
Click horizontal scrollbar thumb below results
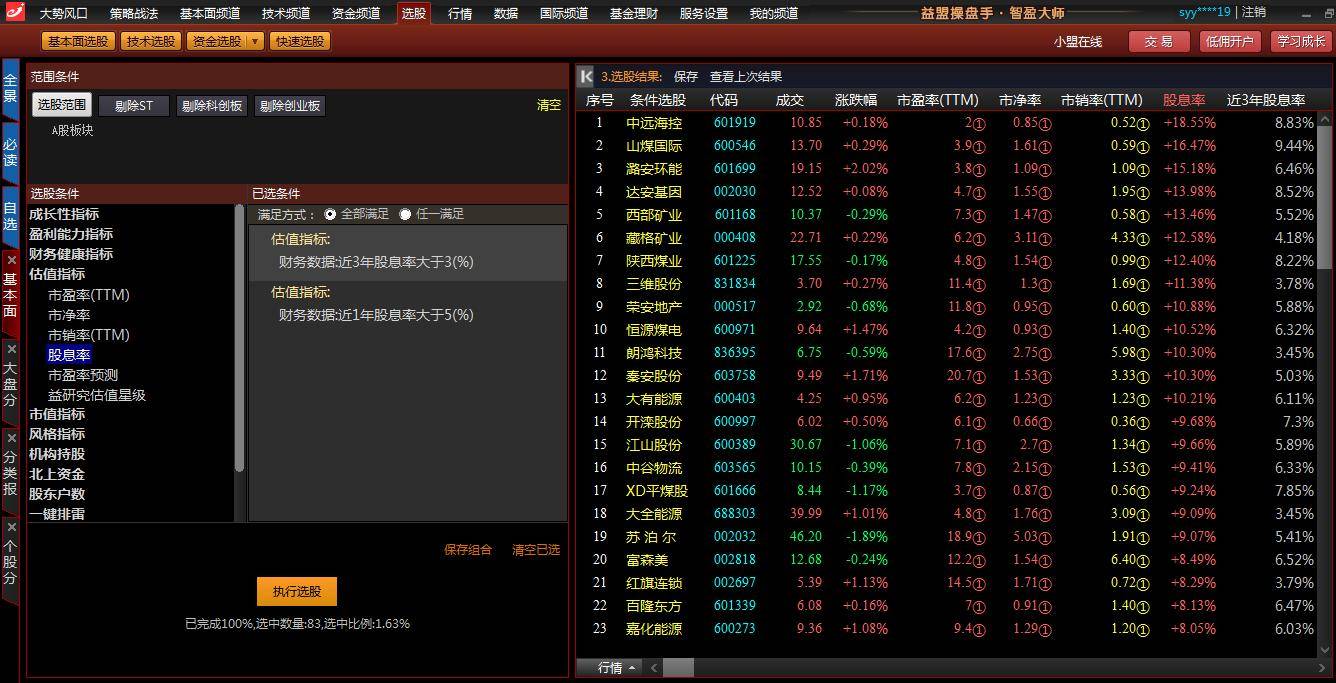(677, 668)
